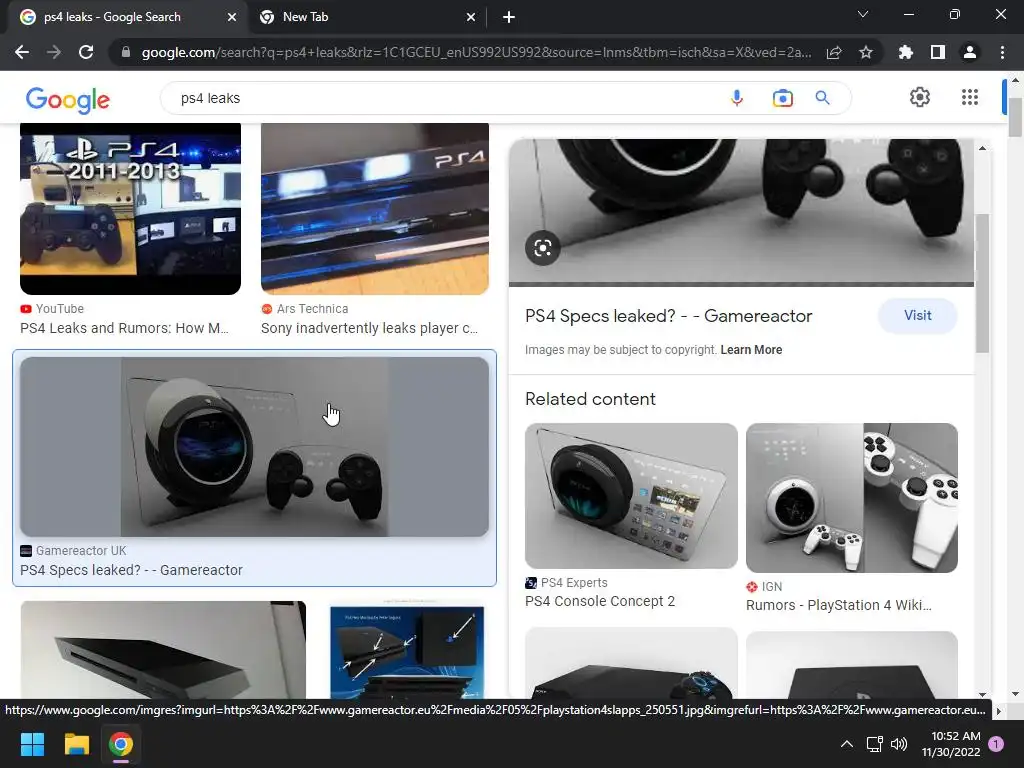Click Sony inadvertently leaks player result title
1024x768 pixels.
tap(370, 328)
